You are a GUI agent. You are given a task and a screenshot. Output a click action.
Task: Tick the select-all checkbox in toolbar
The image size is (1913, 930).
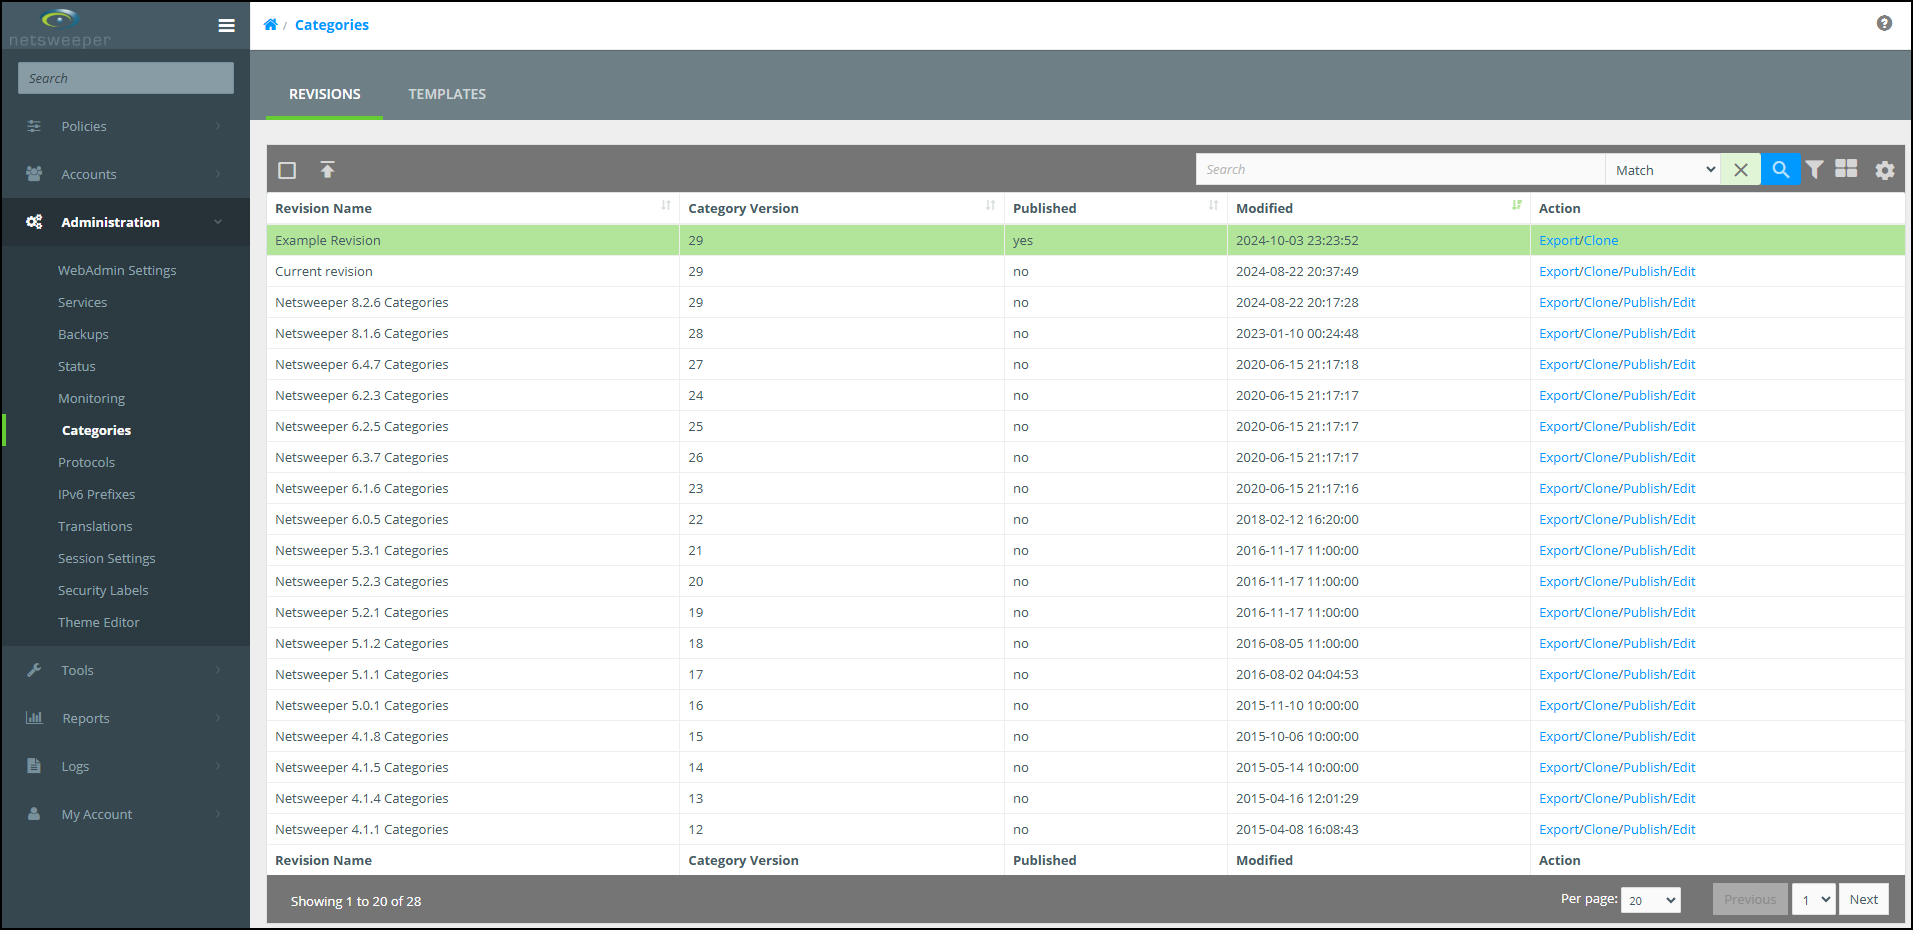pyautogui.click(x=287, y=170)
